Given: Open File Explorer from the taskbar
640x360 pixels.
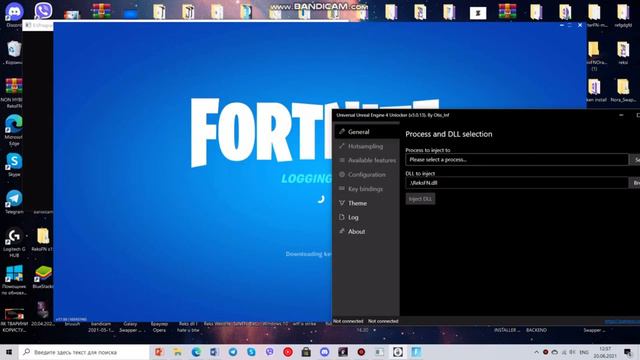Looking at the screenshot, I should click(x=178, y=352).
